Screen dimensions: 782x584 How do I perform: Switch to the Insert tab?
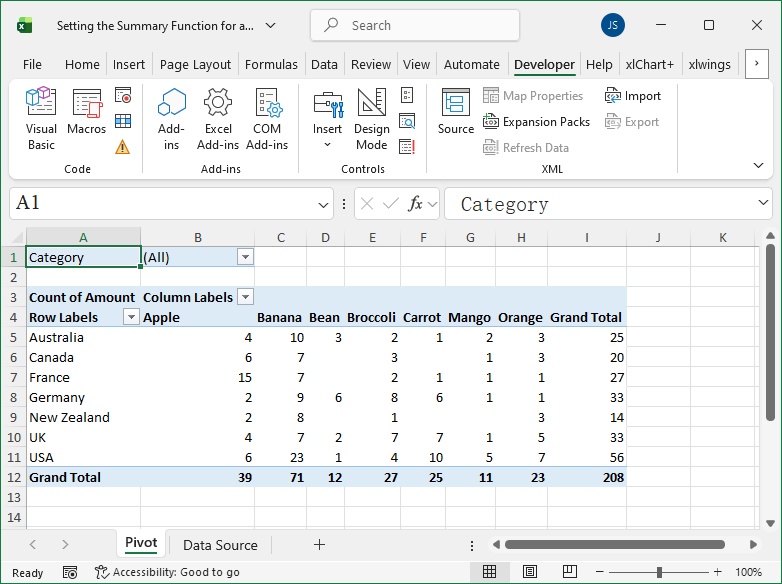click(x=129, y=64)
